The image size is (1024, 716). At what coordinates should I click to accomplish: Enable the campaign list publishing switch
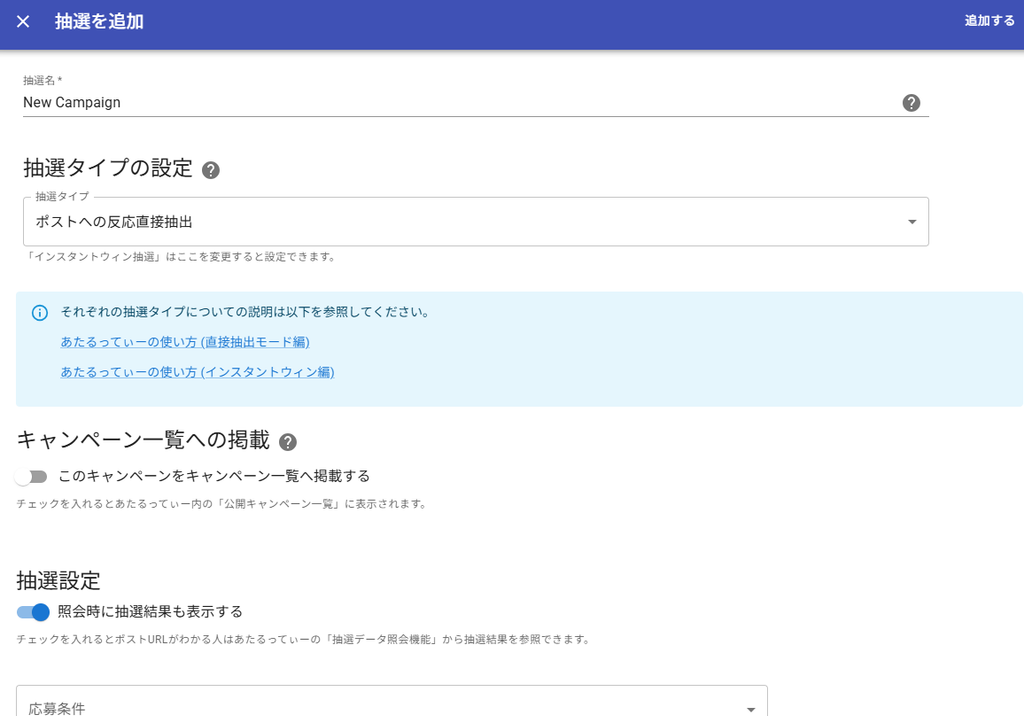[x=31, y=477]
